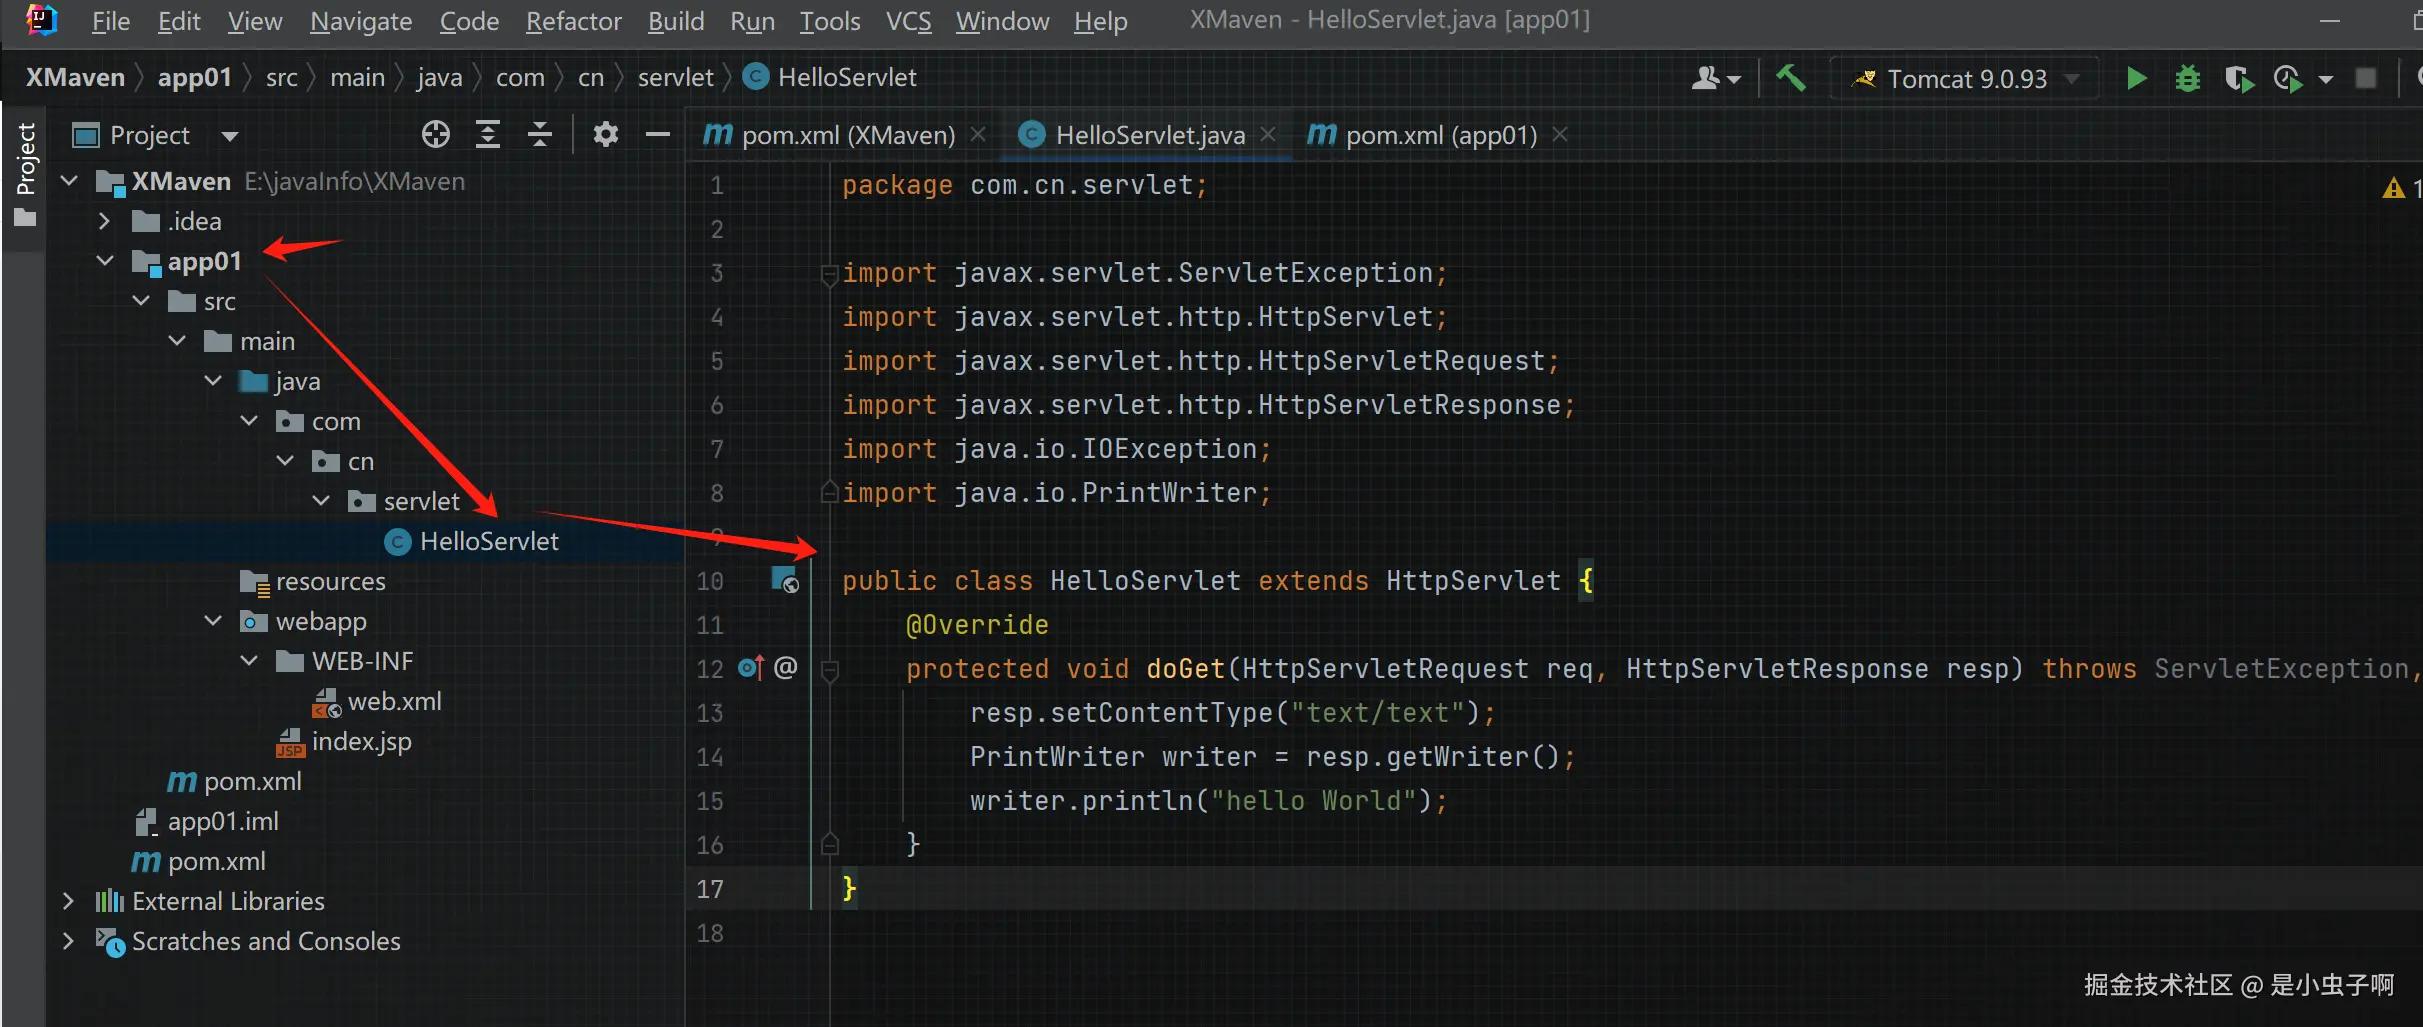Click the "hello World" string in code
Image resolution: width=2423 pixels, height=1027 pixels.
[1314, 801]
